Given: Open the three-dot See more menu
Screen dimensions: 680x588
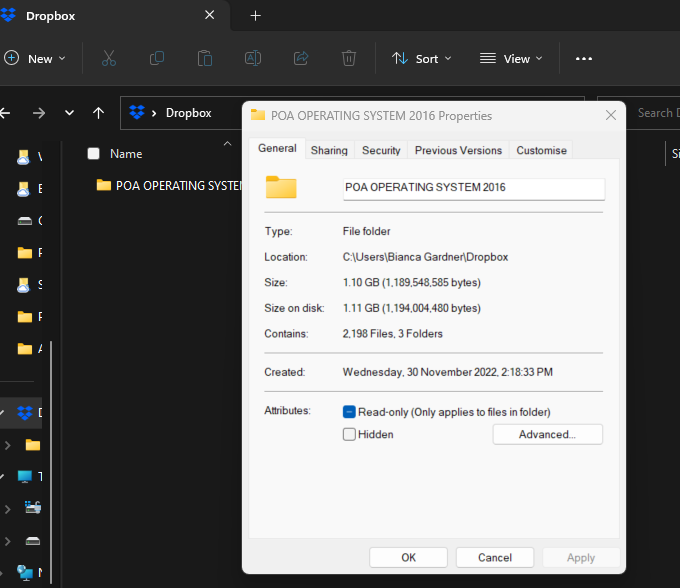Looking at the screenshot, I should click(584, 59).
